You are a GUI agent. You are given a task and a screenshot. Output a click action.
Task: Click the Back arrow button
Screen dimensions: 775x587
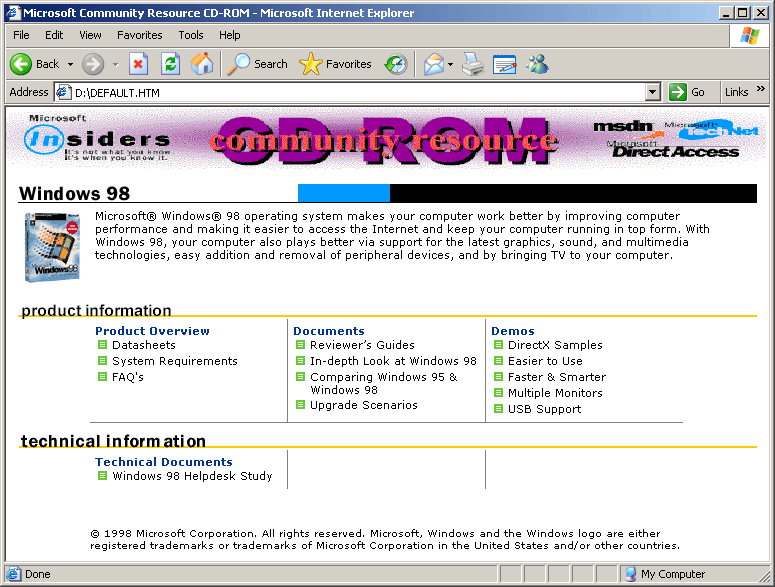pos(21,64)
